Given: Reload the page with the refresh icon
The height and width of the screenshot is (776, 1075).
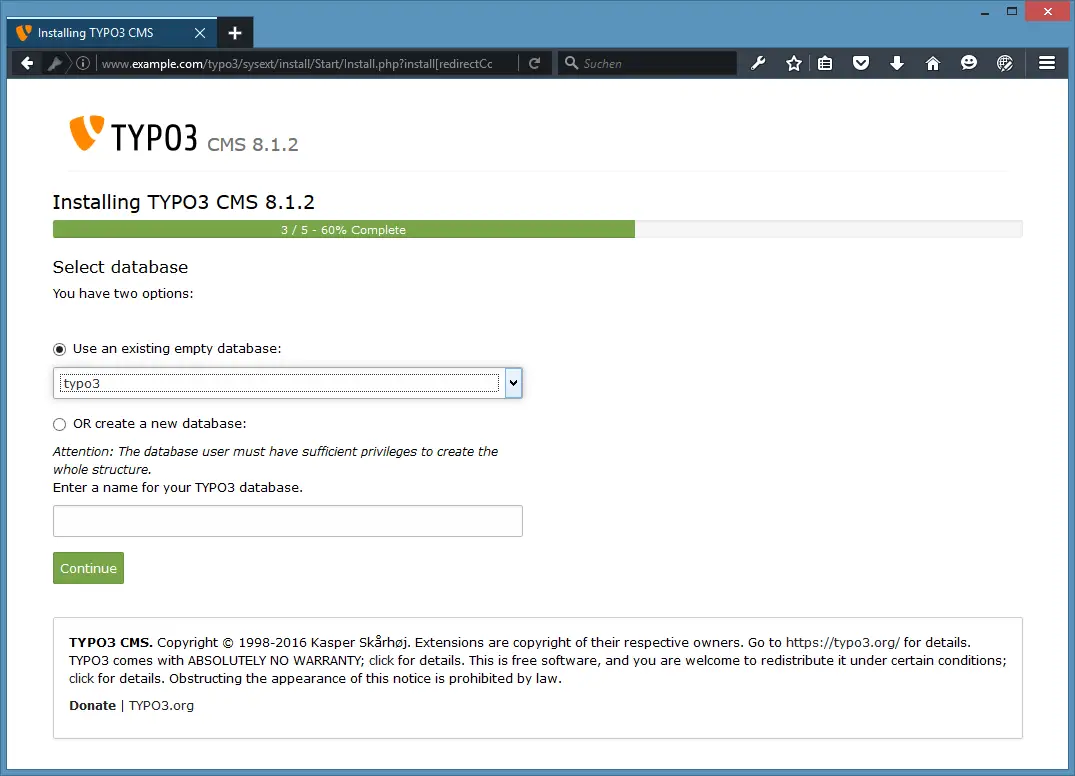Looking at the screenshot, I should pos(535,64).
